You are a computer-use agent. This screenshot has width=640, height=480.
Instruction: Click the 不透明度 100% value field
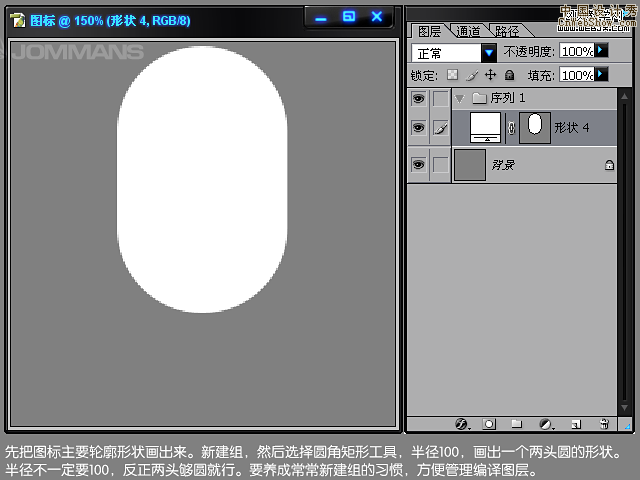[x=577, y=51]
